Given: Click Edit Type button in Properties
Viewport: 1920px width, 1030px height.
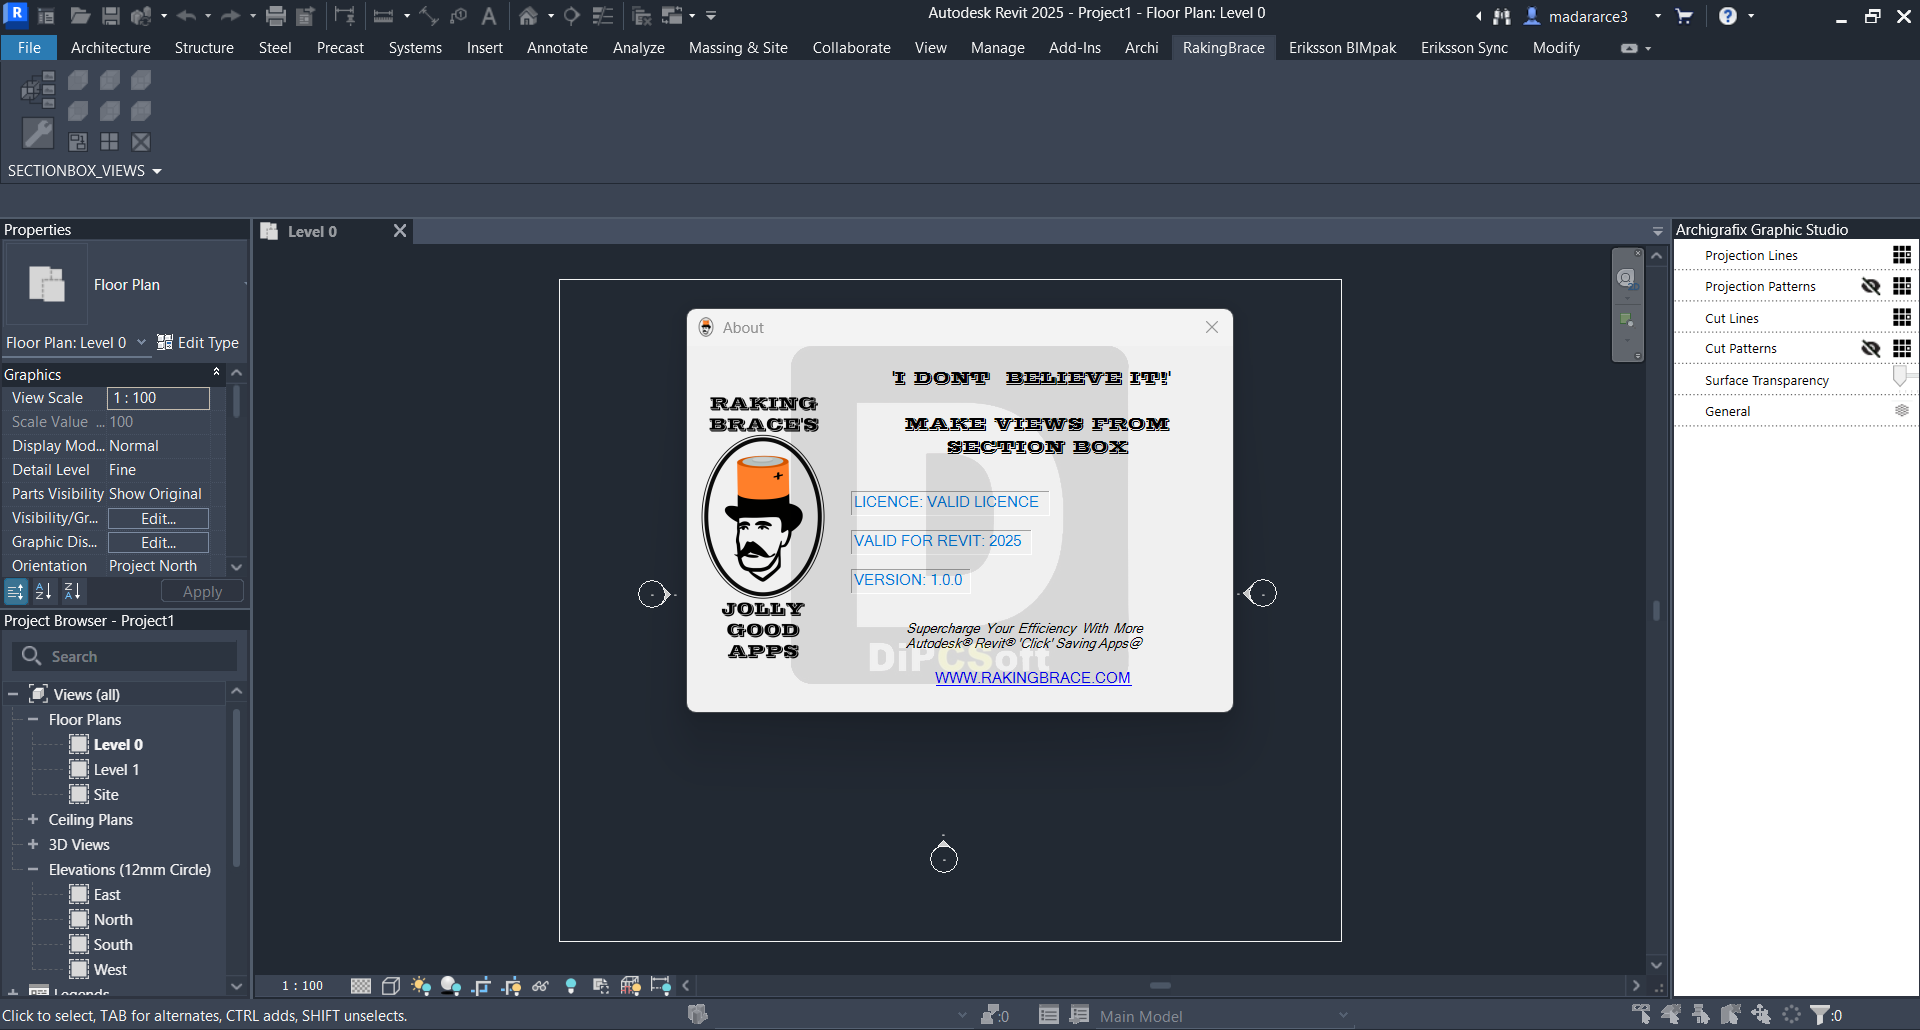Looking at the screenshot, I should pos(198,342).
